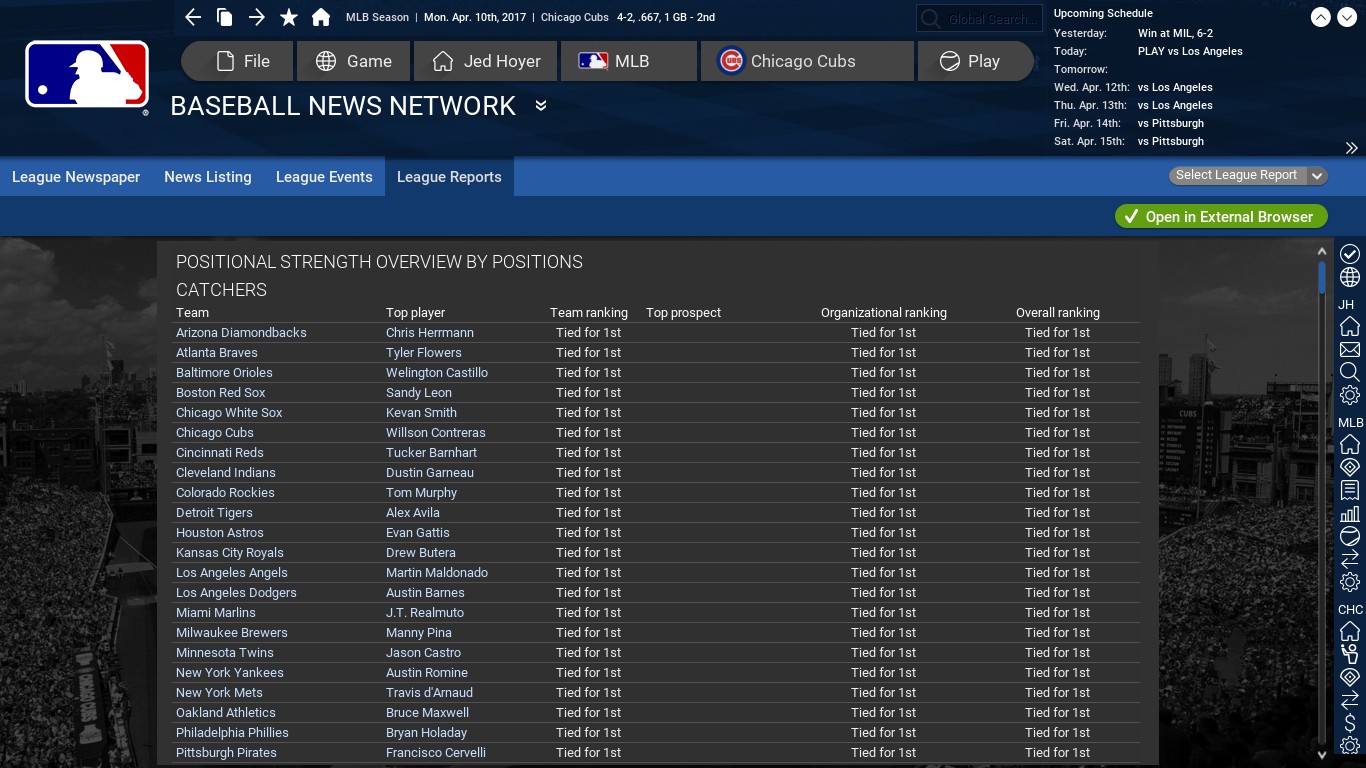Open the mail envelope icon in sidebar
The height and width of the screenshot is (768, 1366).
1350,350
